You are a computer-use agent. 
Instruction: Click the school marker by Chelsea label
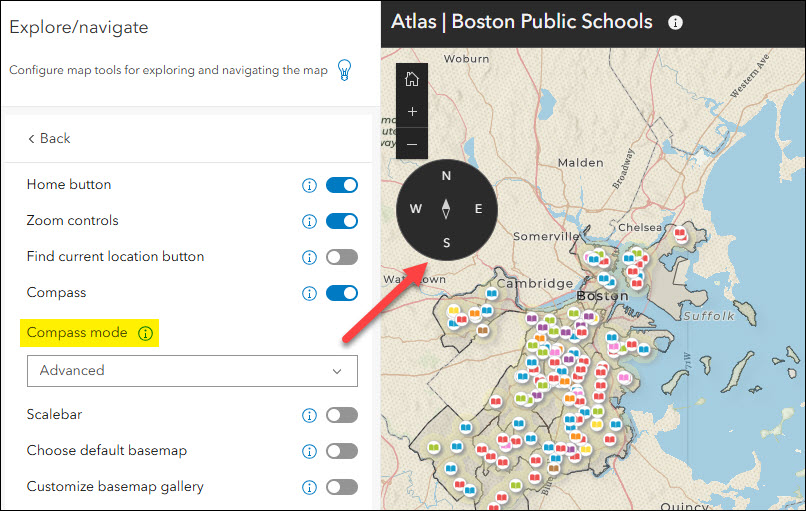pyautogui.click(x=680, y=234)
